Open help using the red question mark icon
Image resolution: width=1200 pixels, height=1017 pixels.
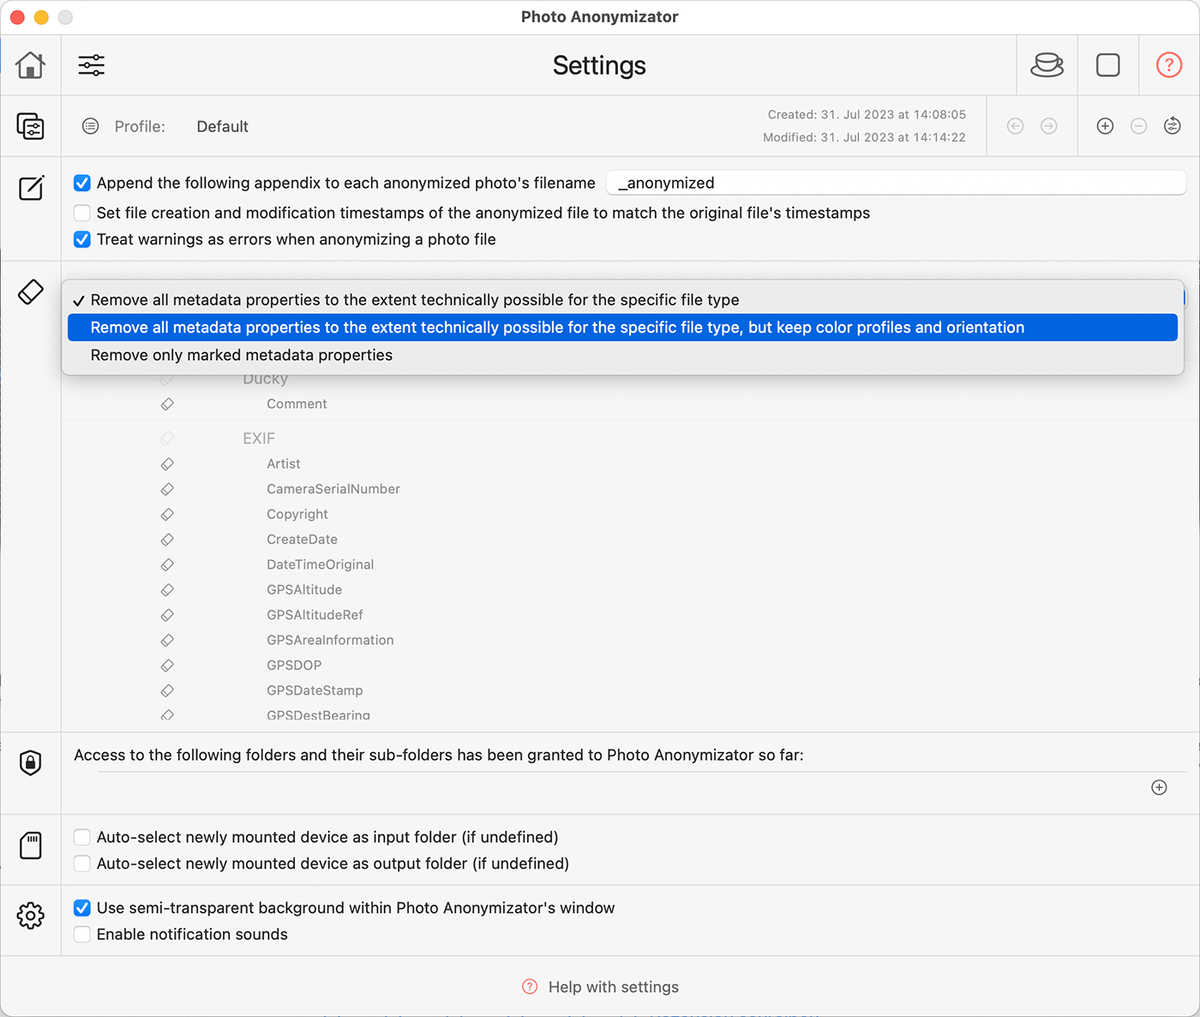(1168, 64)
